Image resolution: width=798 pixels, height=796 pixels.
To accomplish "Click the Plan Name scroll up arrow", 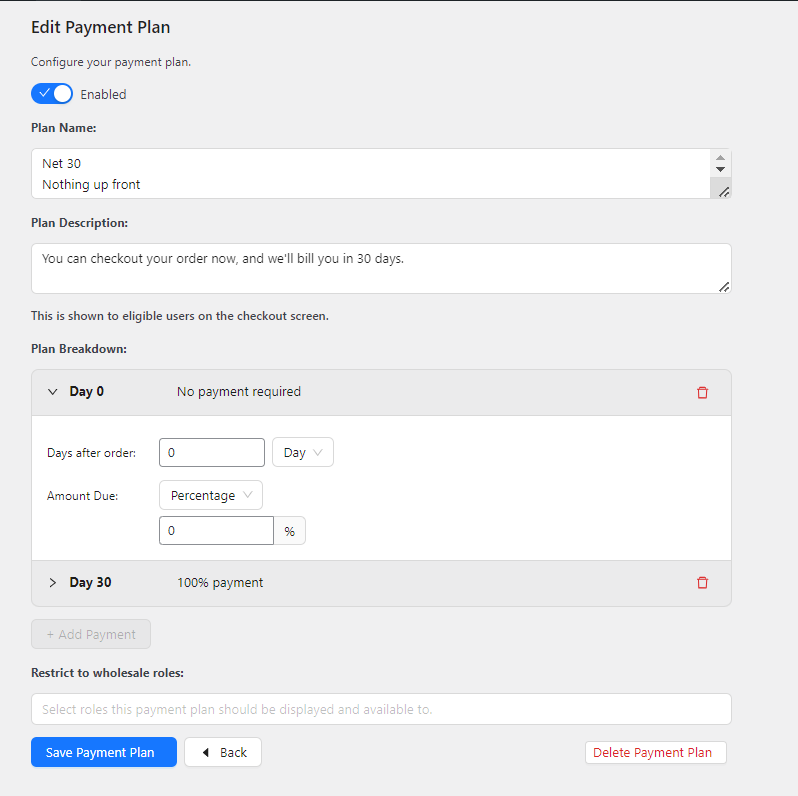I will coord(720,158).
